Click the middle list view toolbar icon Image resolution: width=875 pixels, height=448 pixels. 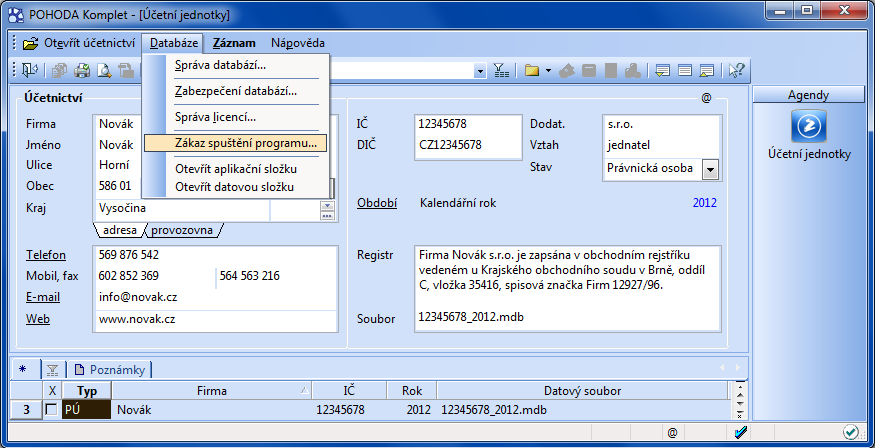coord(685,70)
